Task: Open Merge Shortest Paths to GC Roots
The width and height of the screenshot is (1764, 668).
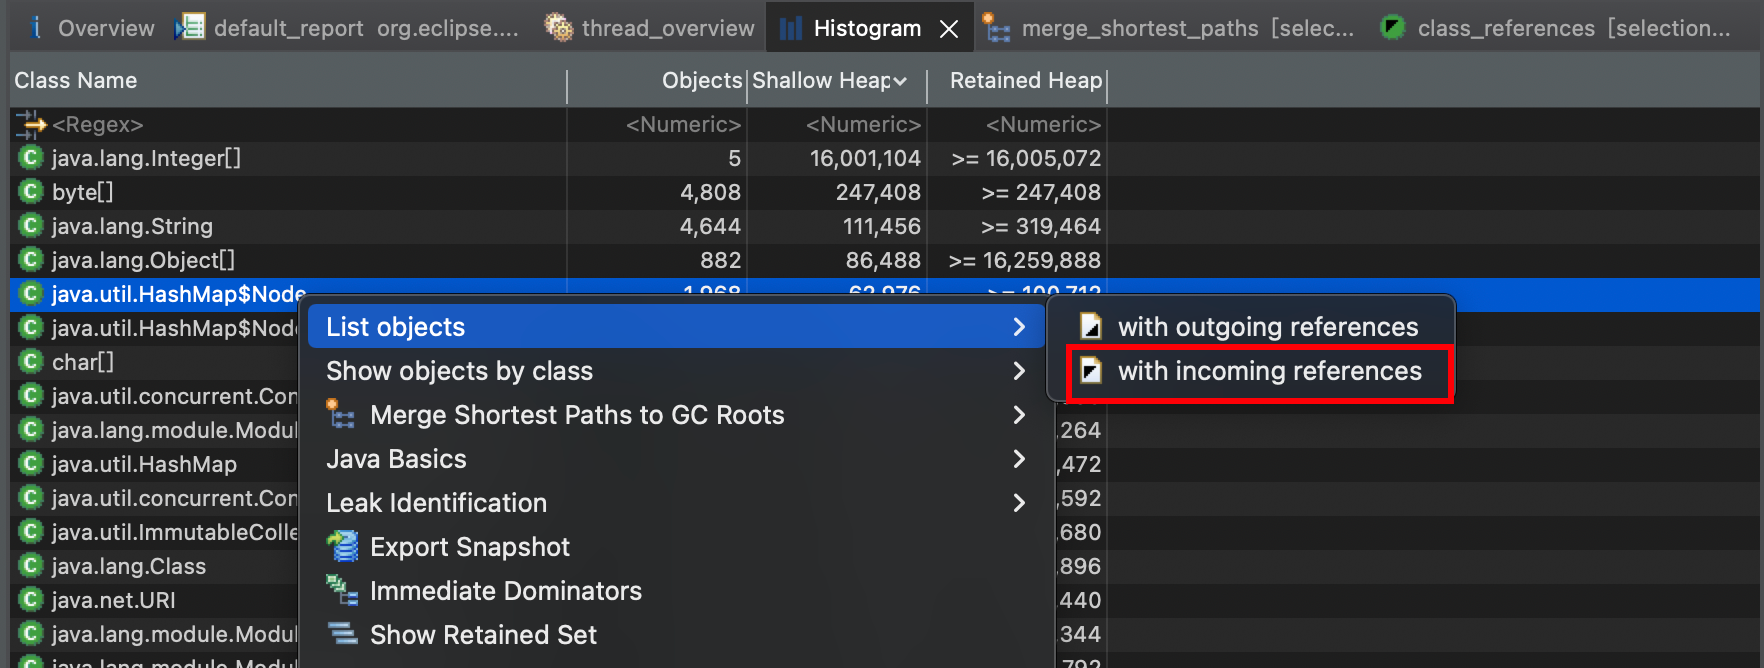Action: pyautogui.click(x=676, y=415)
